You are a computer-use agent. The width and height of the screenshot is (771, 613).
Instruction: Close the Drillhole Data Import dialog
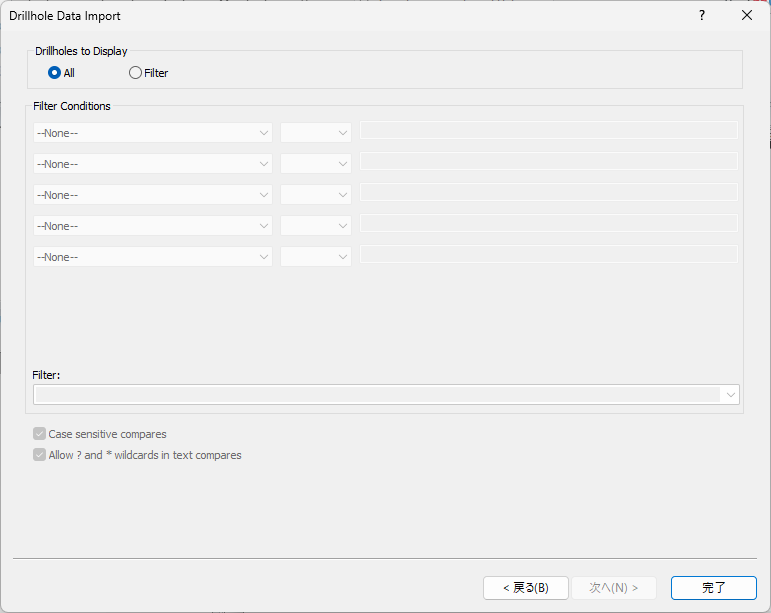coord(746,16)
